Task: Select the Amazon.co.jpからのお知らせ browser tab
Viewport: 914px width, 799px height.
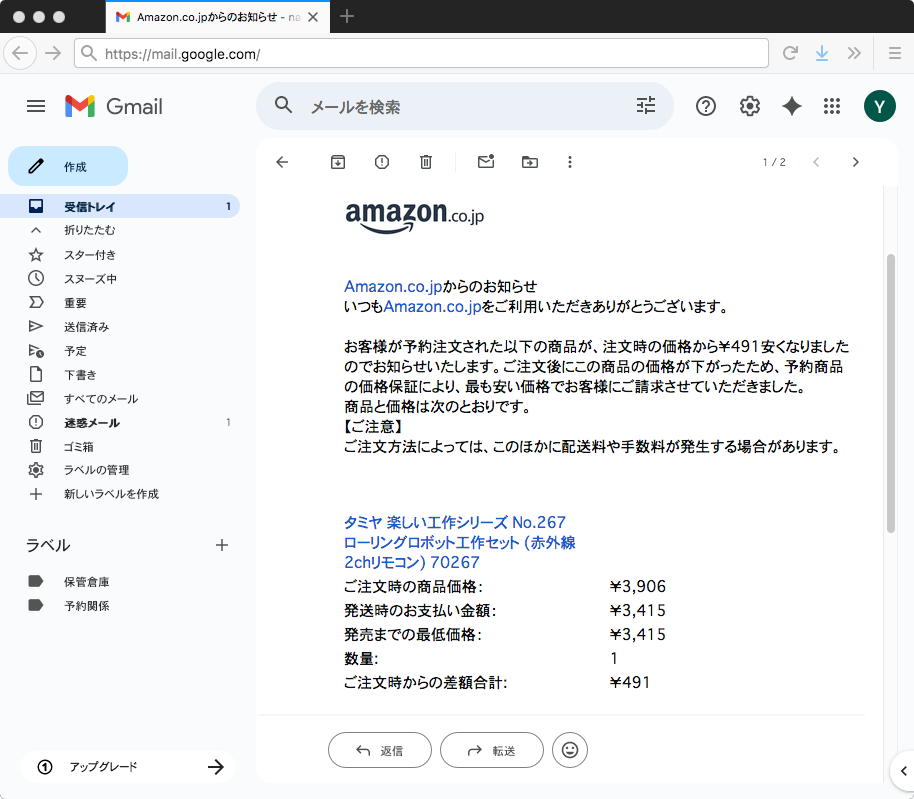Action: pyautogui.click(x=217, y=17)
